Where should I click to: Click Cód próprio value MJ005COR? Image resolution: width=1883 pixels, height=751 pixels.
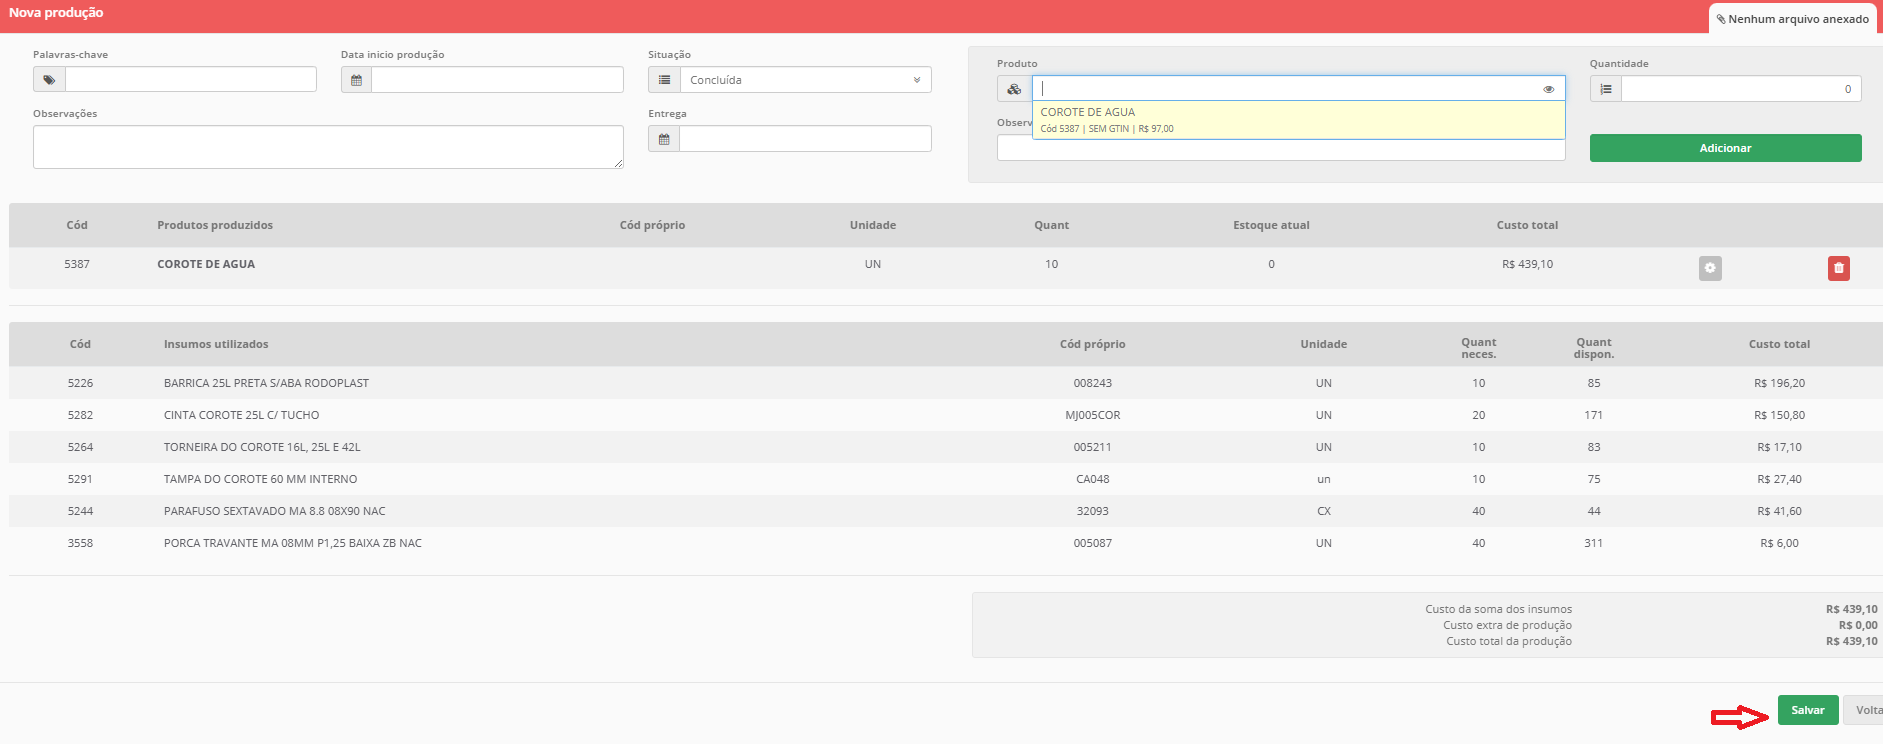[x=1092, y=415]
